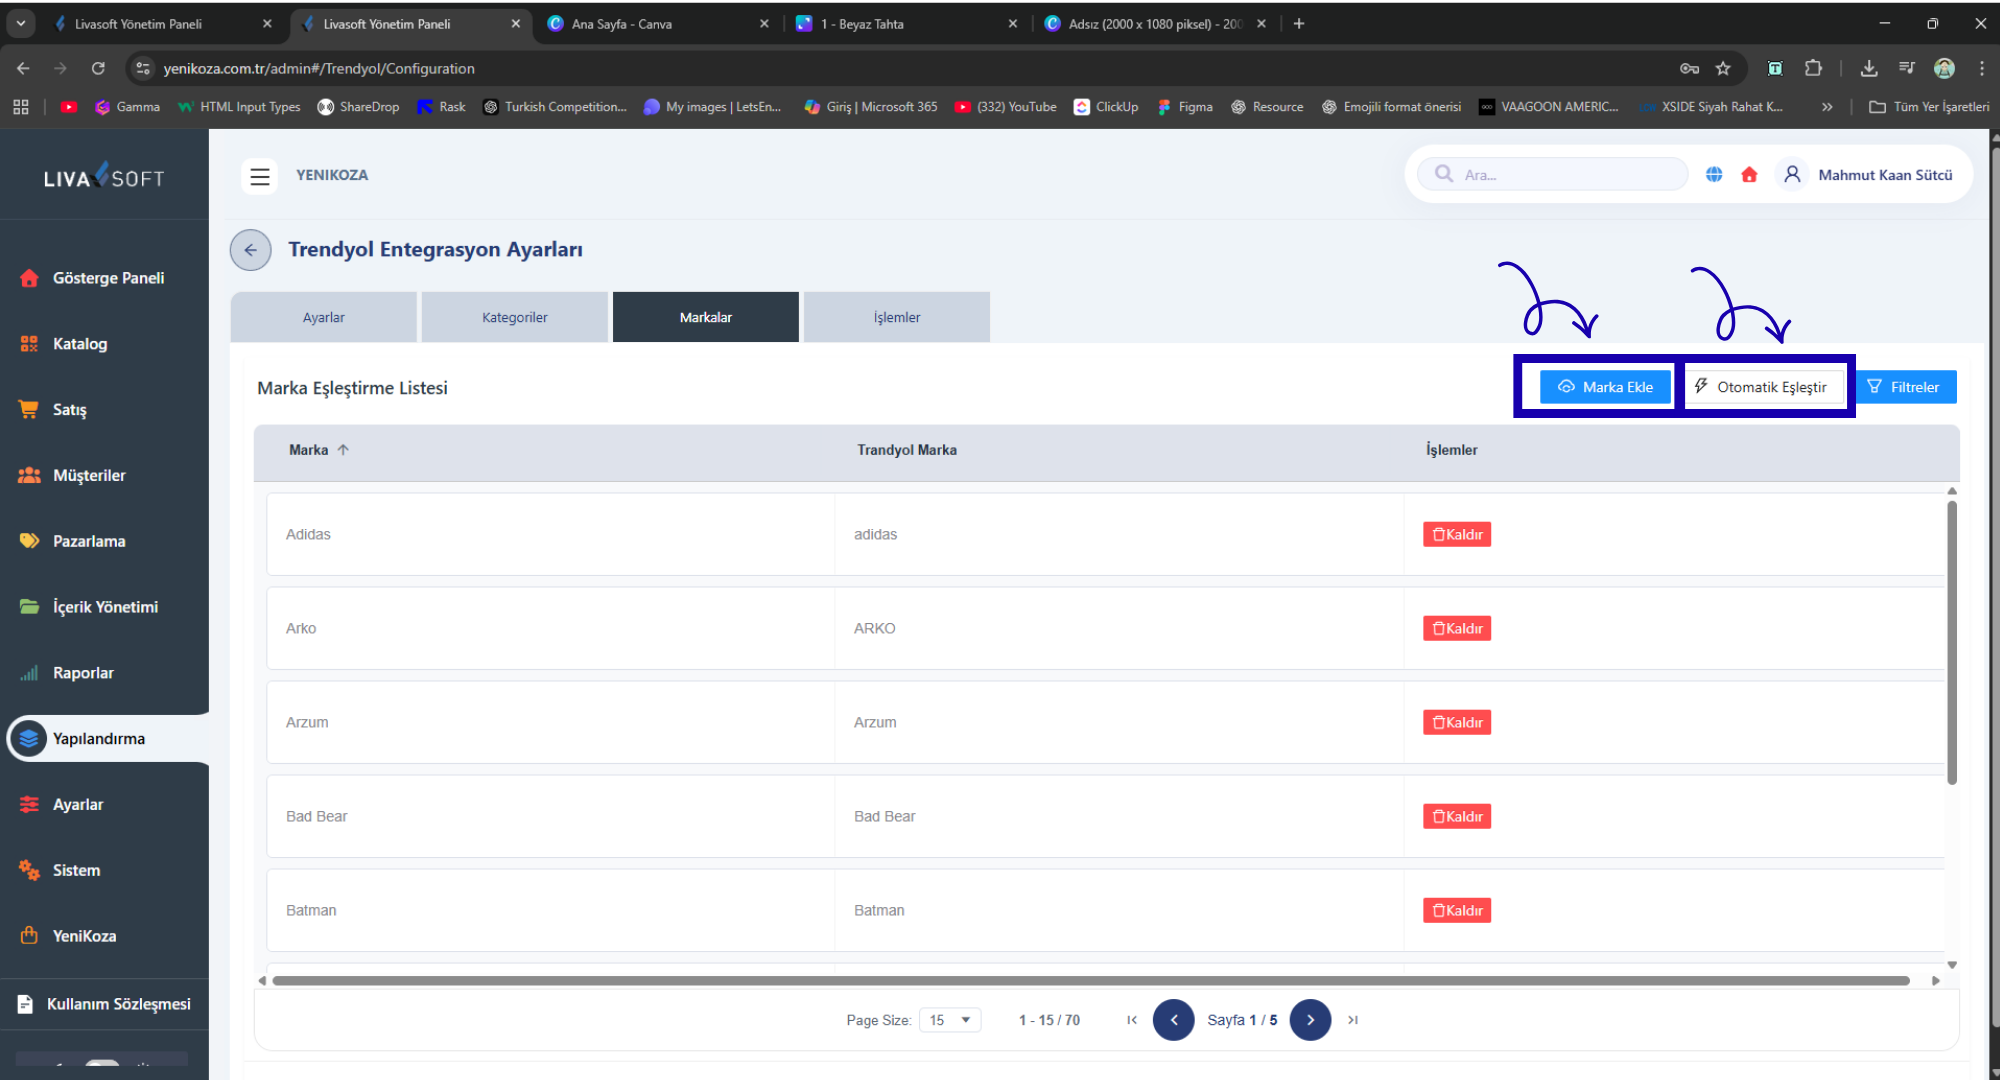Bookmark this page with the star icon
The width and height of the screenshot is (2000, 1080).
click(1723, 68)
